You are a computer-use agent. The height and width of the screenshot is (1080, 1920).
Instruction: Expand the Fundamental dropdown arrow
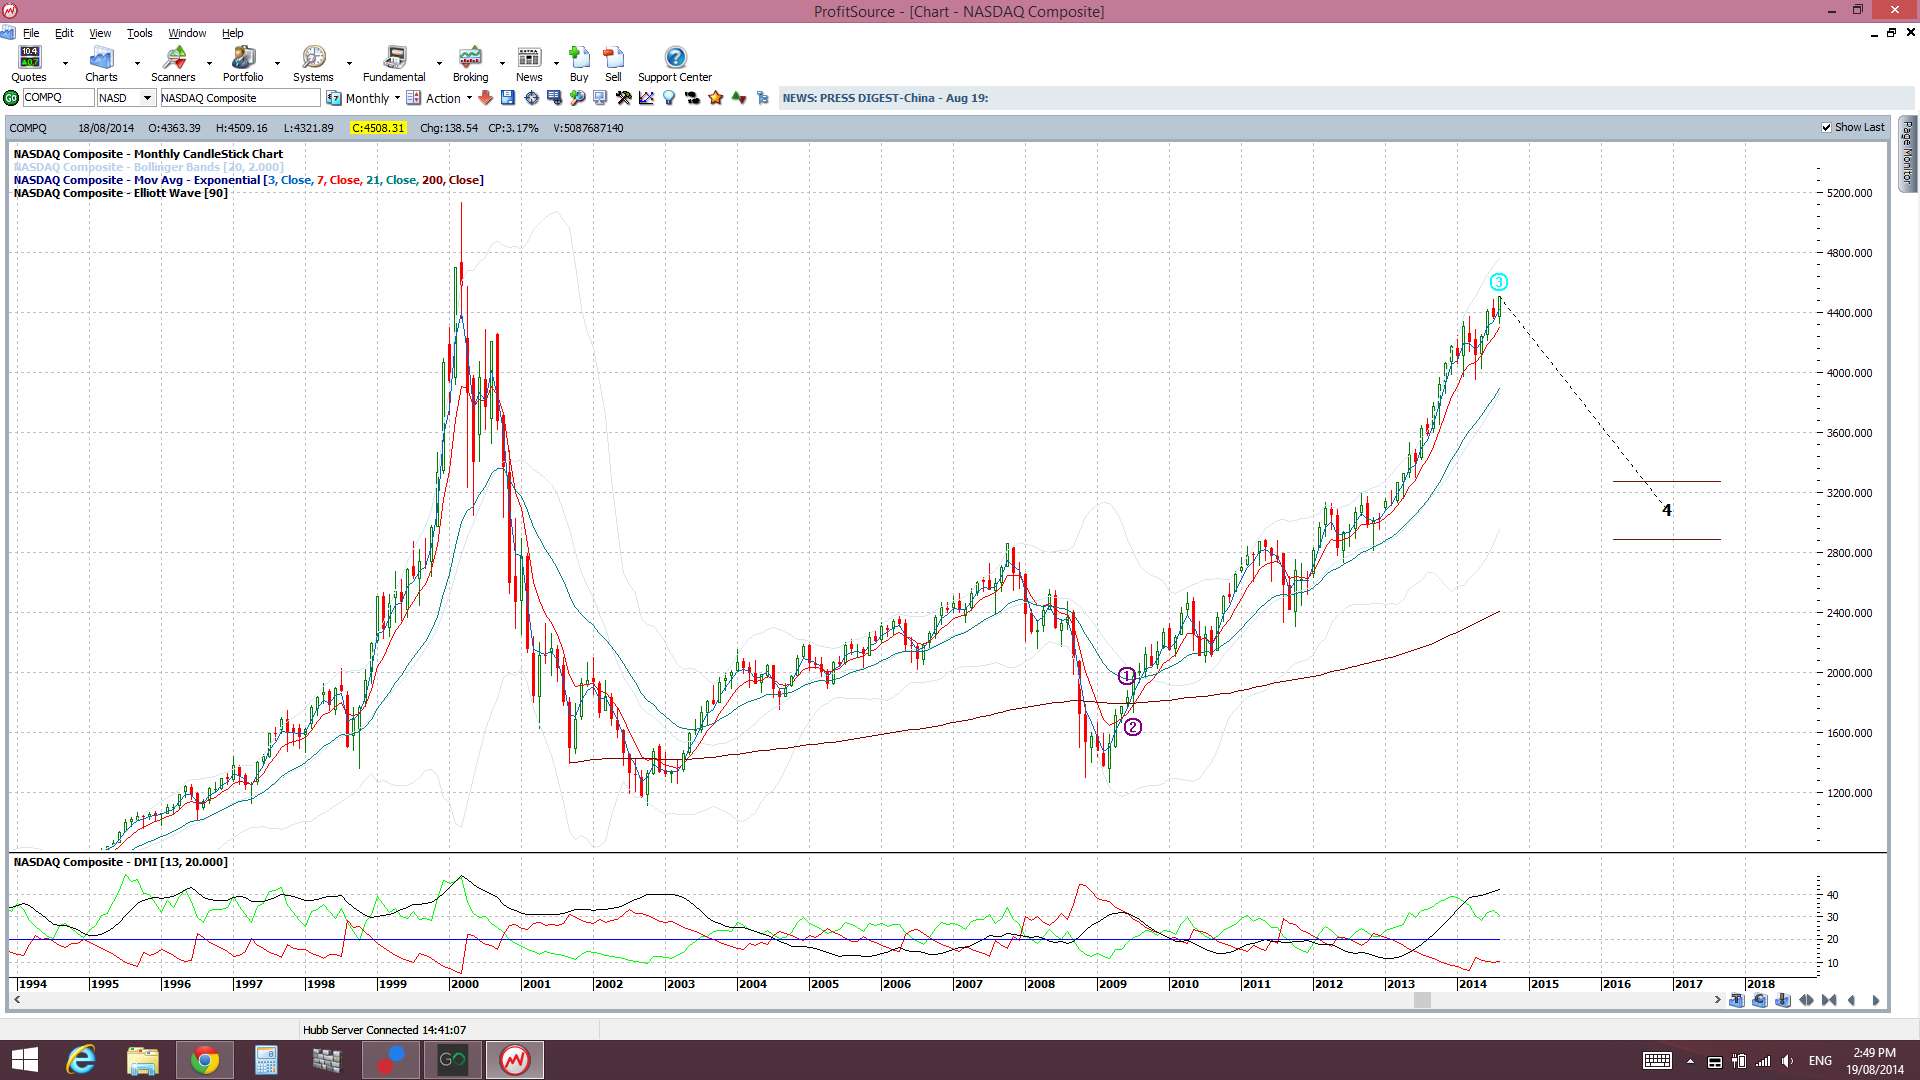point(439,64)
